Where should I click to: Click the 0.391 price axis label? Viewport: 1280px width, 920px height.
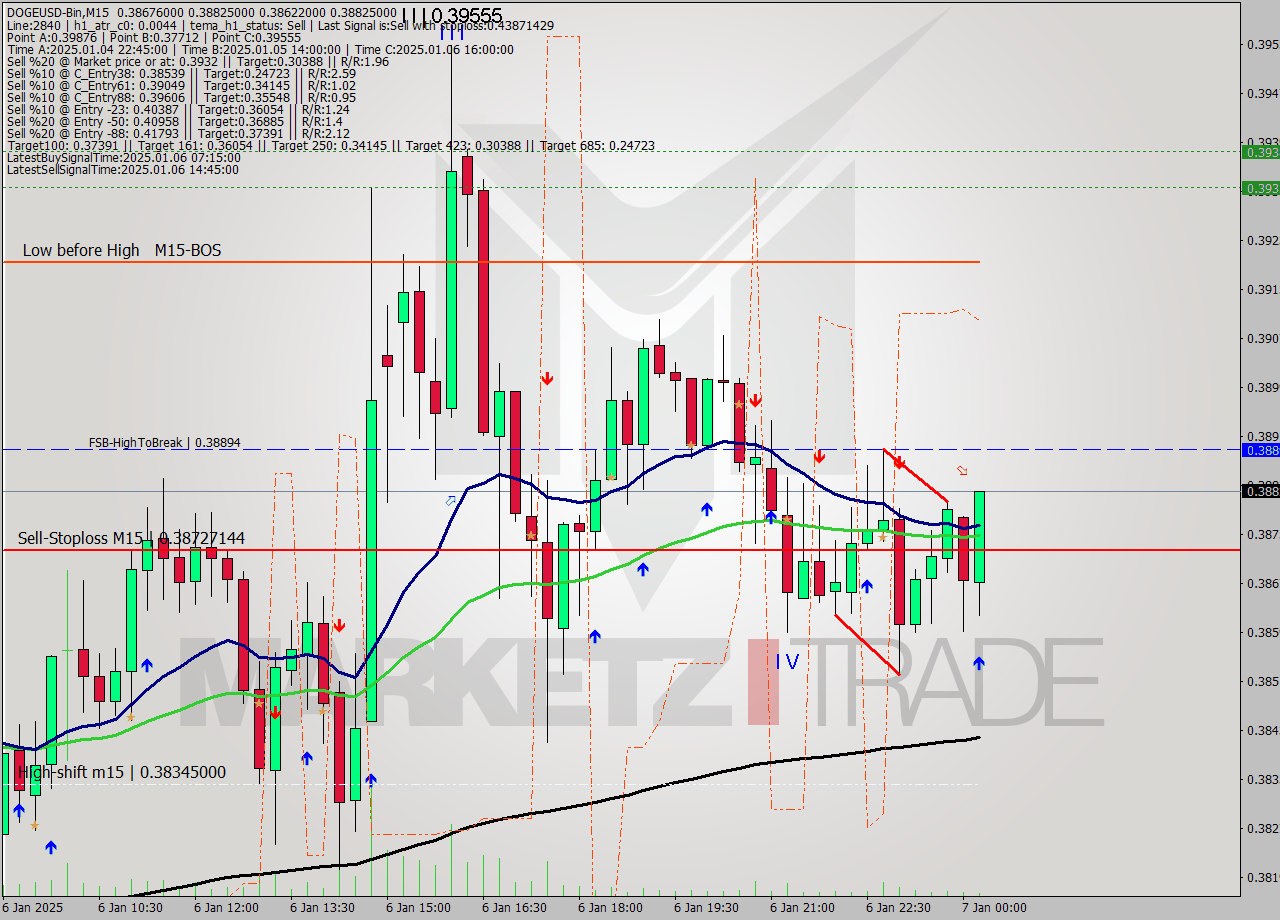1262,289
